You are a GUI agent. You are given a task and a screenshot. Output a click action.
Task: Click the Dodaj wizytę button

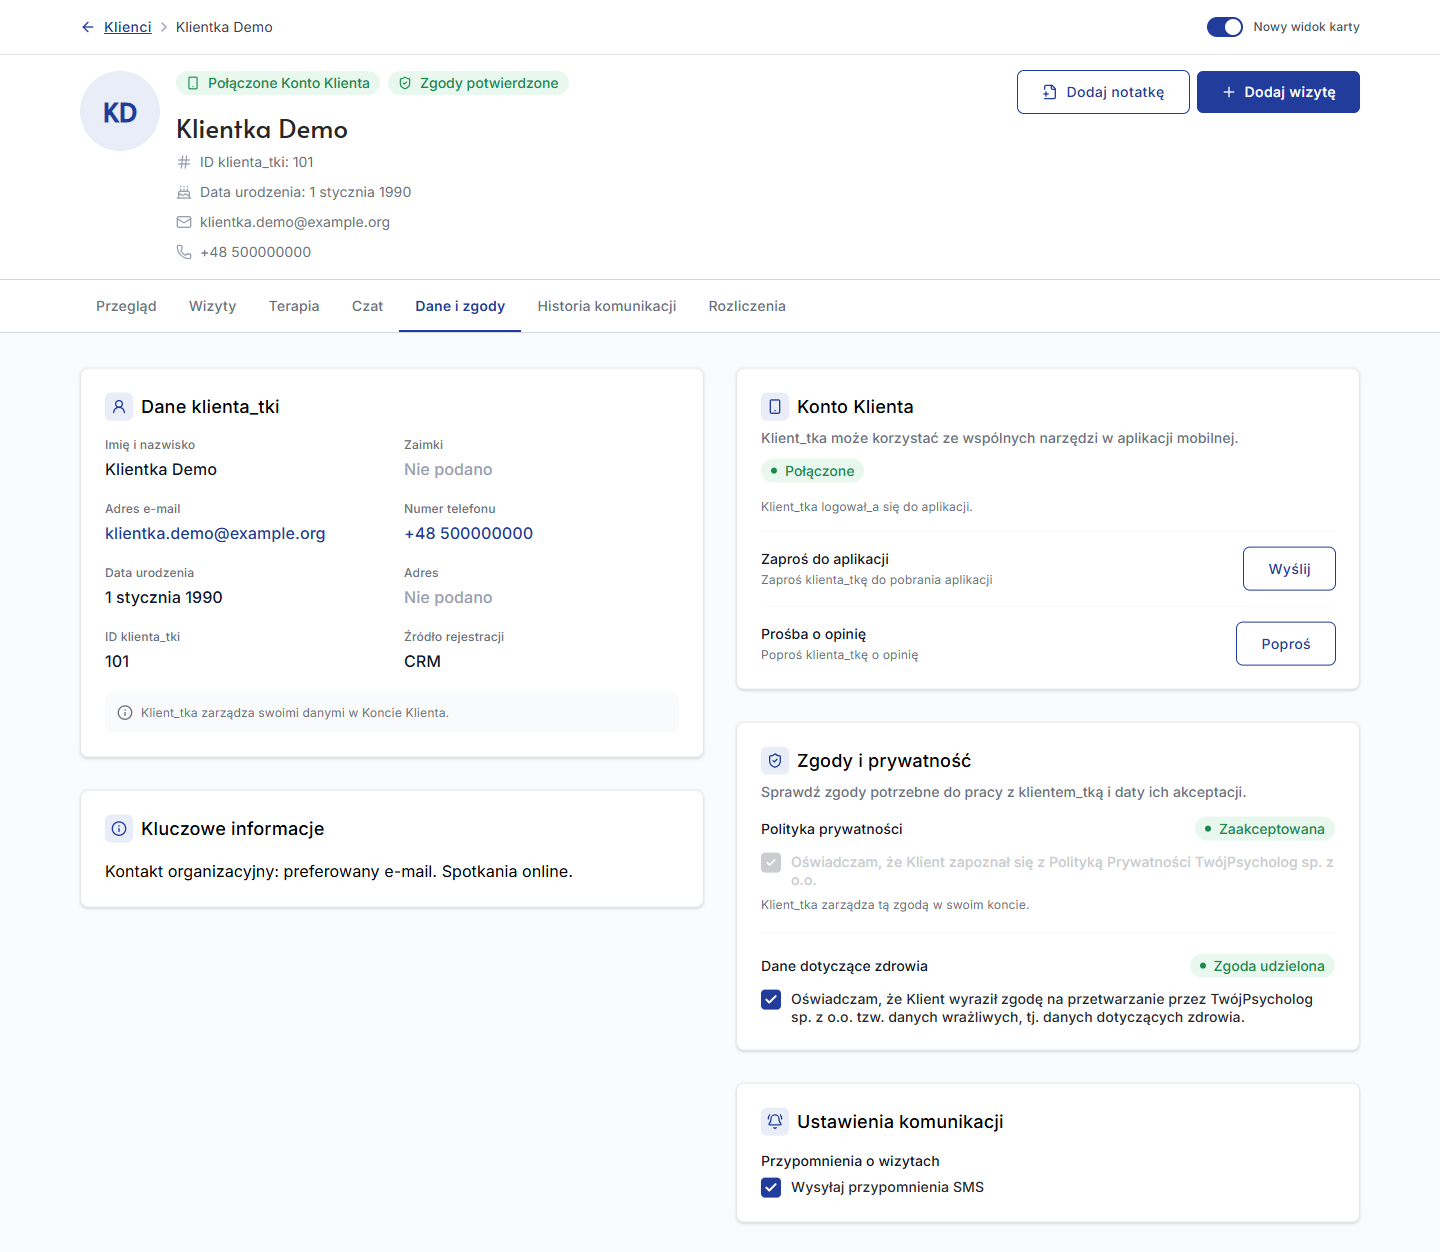click(1278, 92)
